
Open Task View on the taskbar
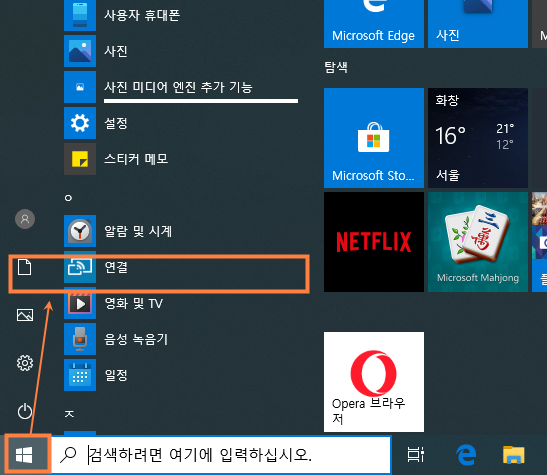415,455
